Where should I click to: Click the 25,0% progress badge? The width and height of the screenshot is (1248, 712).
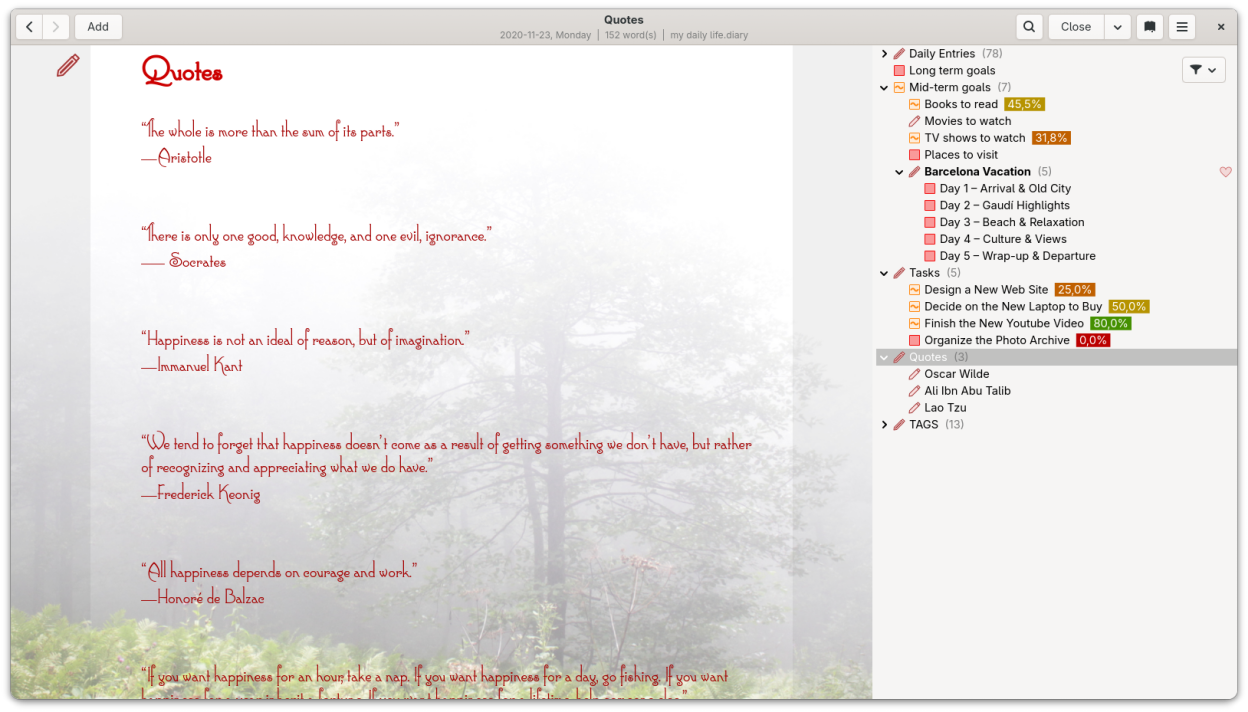click(1075, 290)
